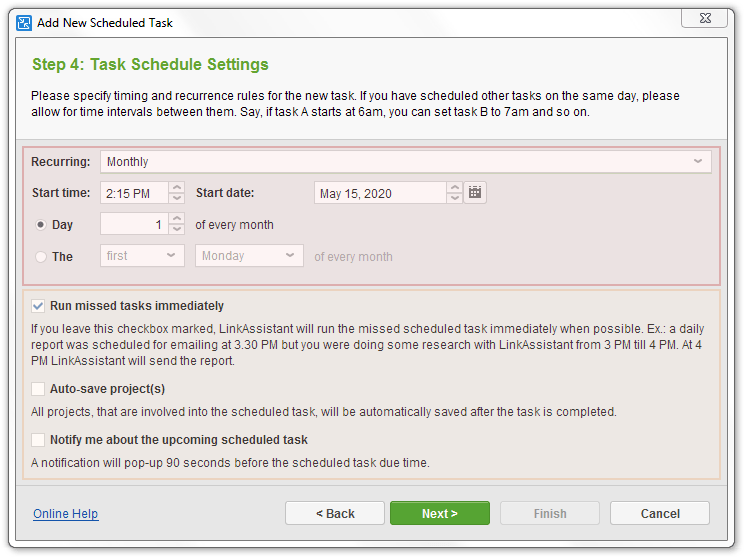The image size is (744, 557).
Task: Open the calendar picker for start date
Action: pos(474,192)
